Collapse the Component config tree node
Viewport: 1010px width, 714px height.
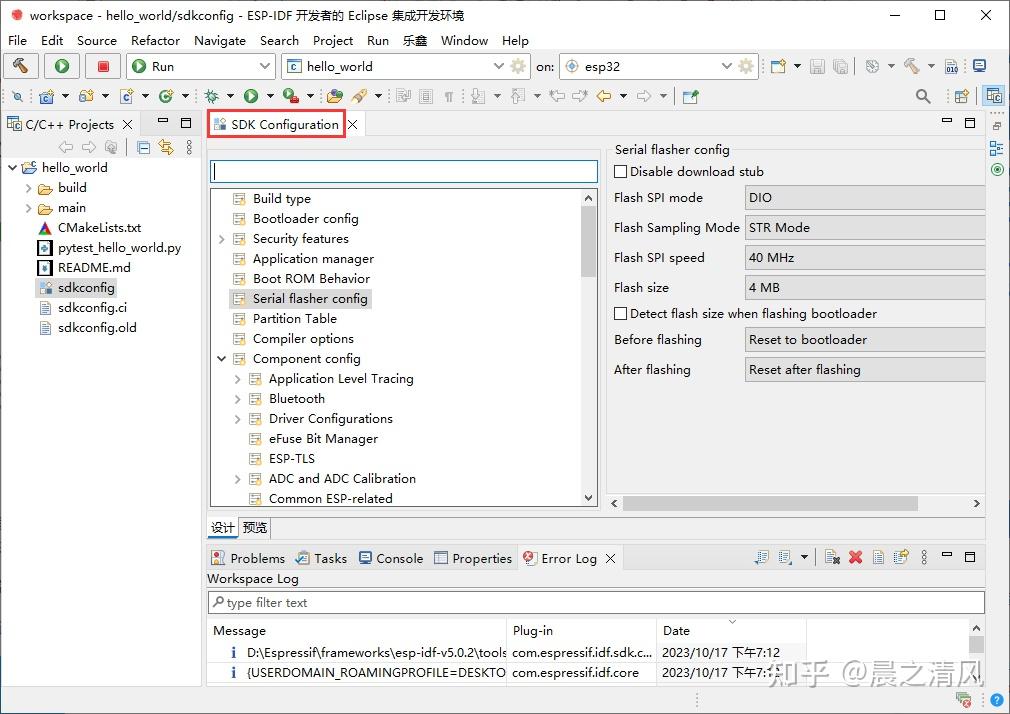tap(221, 358)
